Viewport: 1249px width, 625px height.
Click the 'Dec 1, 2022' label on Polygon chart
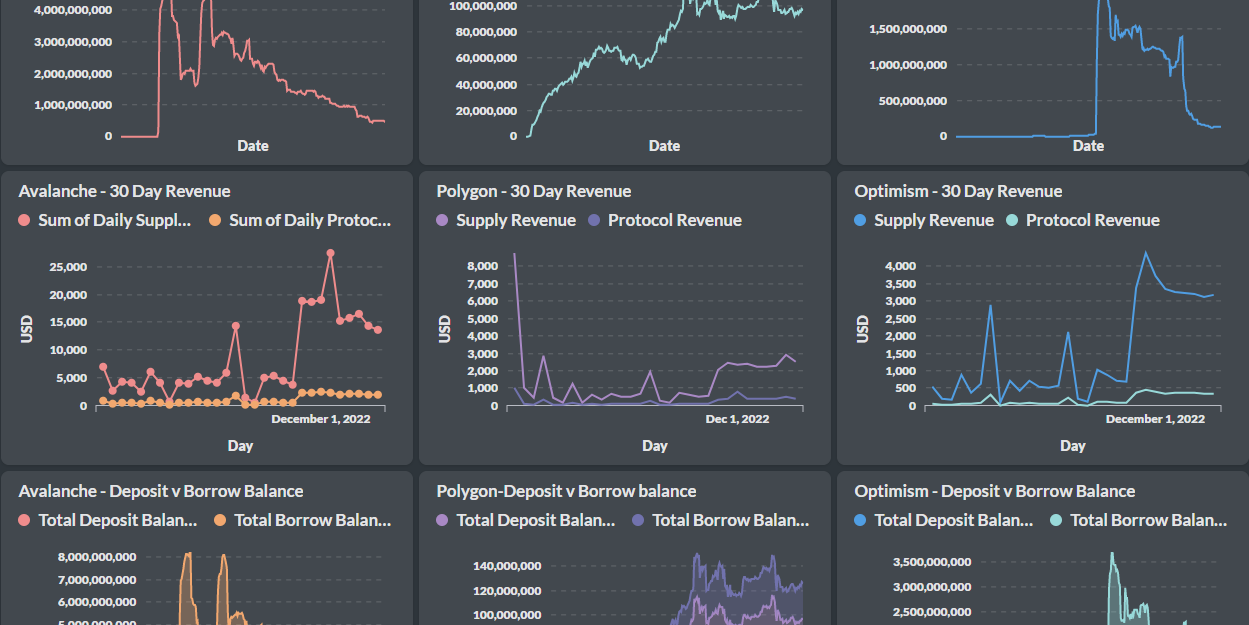point(738,419)
